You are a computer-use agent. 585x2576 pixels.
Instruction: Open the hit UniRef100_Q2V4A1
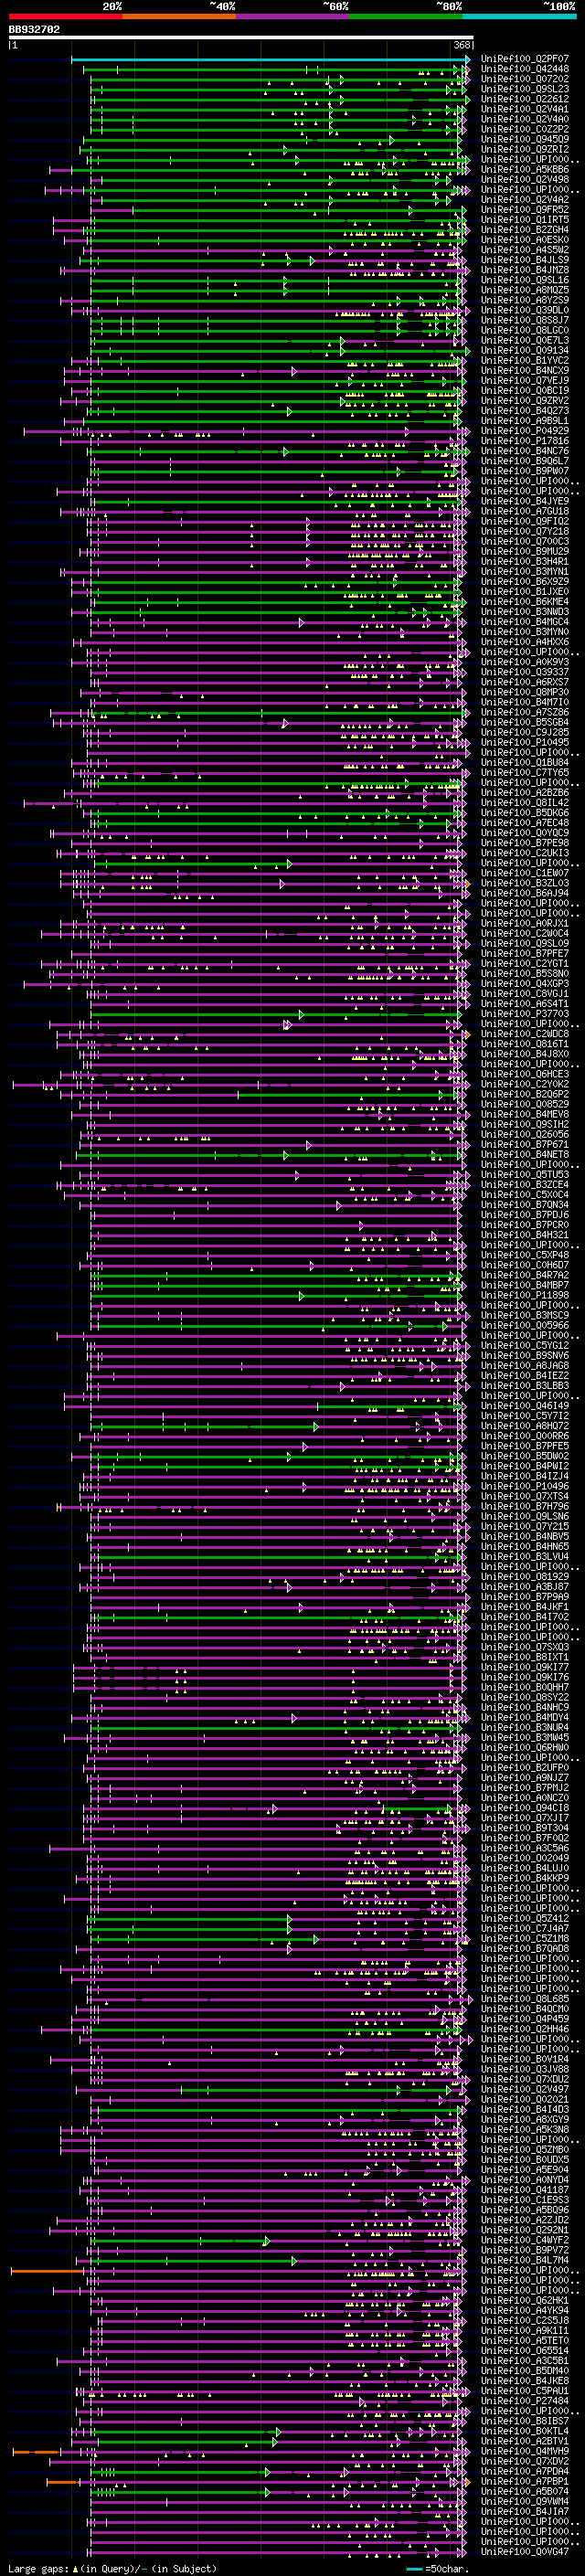524,109
